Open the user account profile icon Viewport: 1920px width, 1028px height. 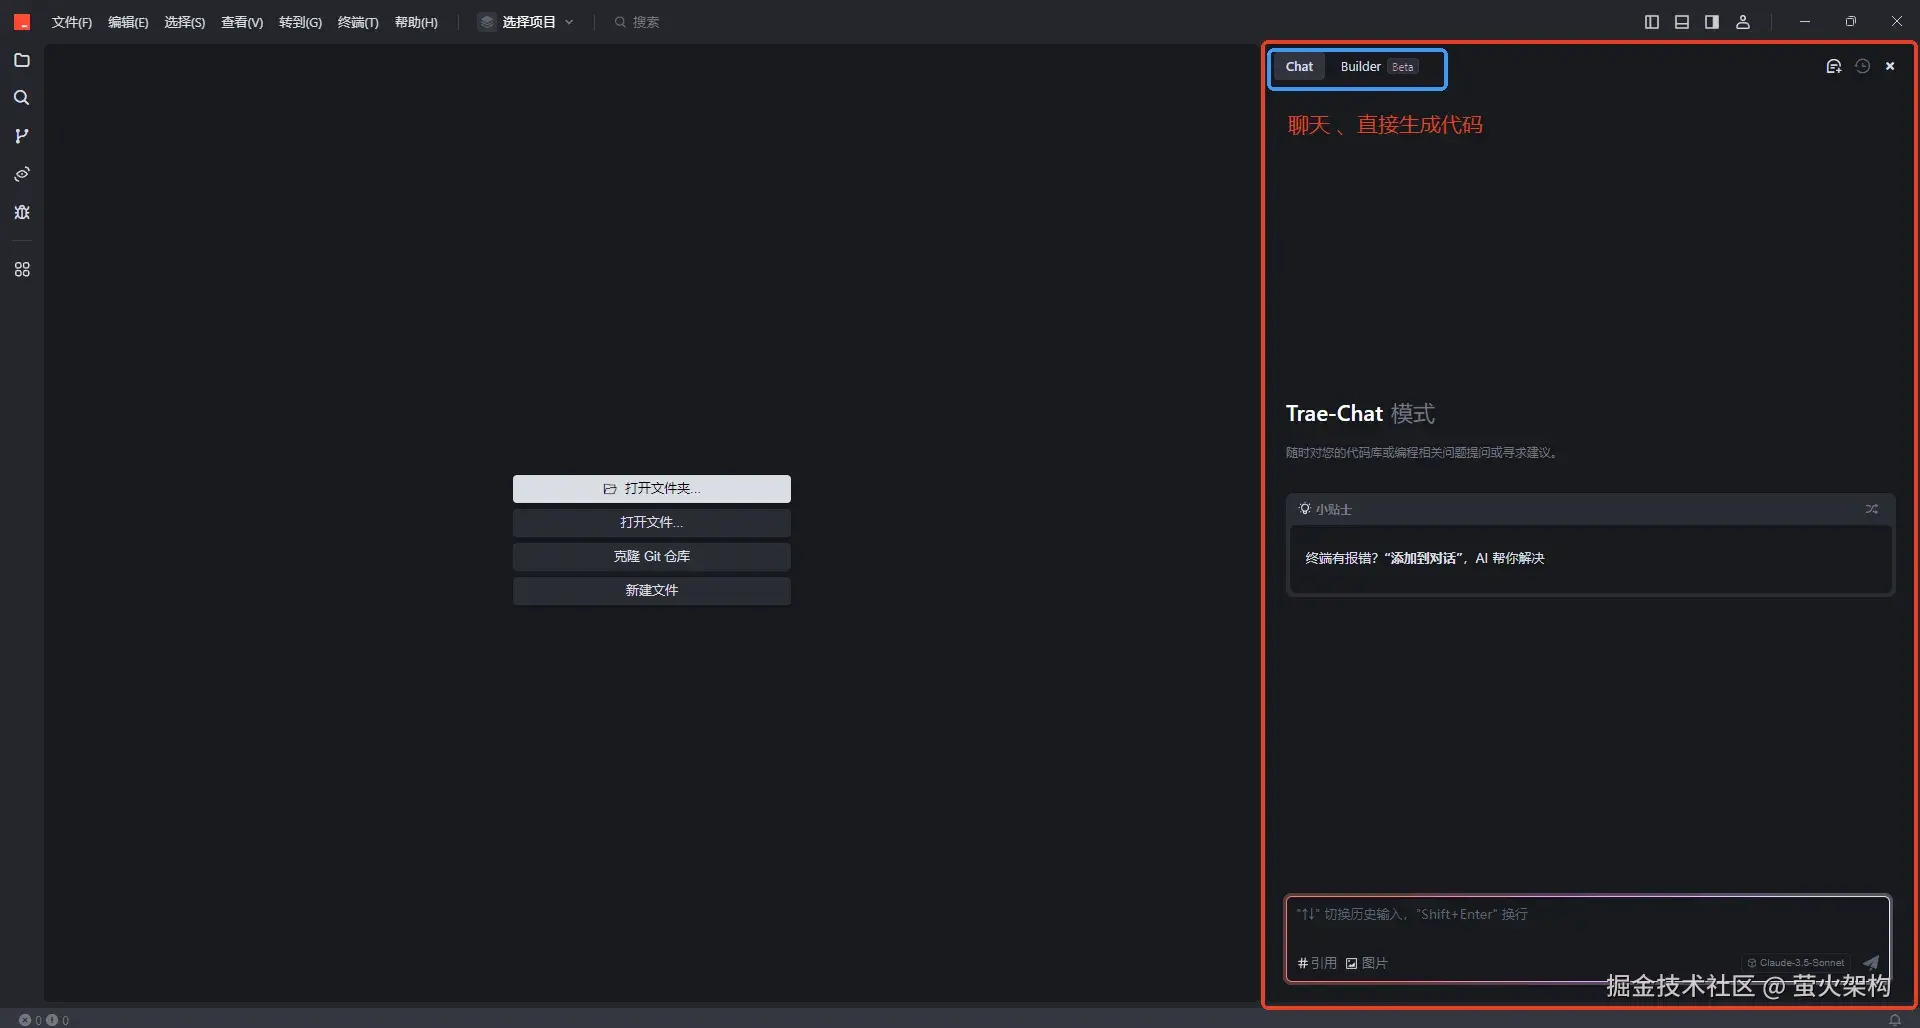tap(1743, 22)
